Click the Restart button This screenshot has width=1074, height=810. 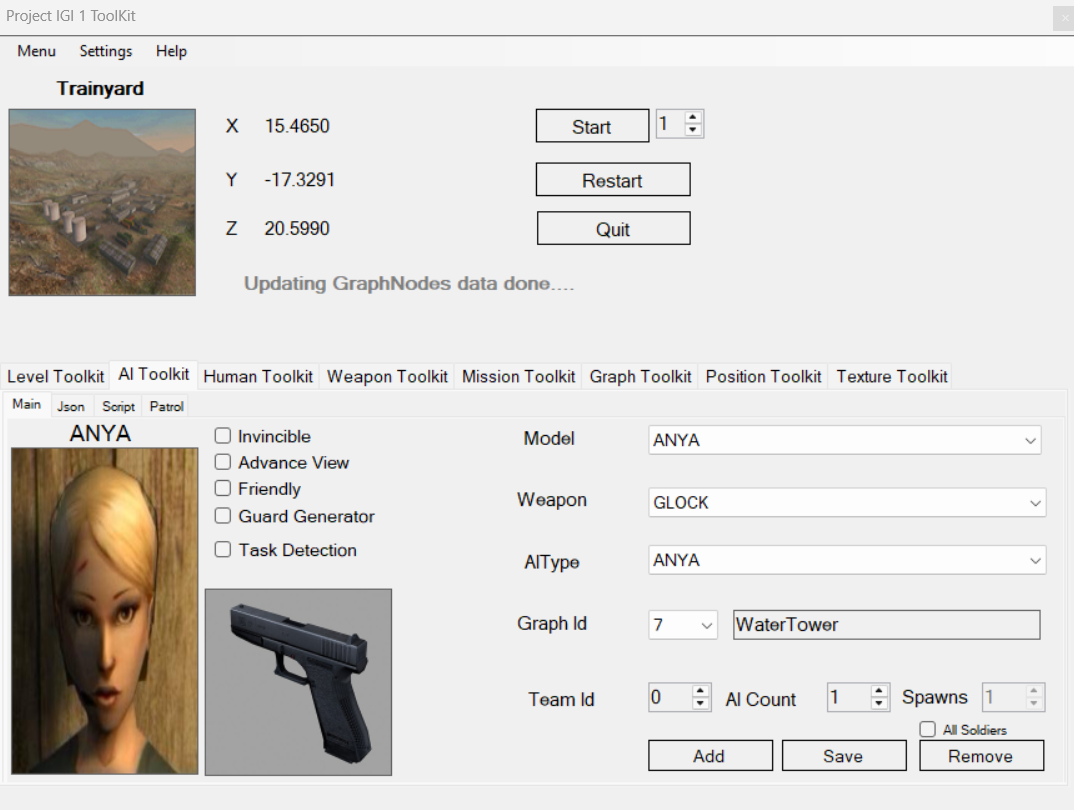(613, 180)
